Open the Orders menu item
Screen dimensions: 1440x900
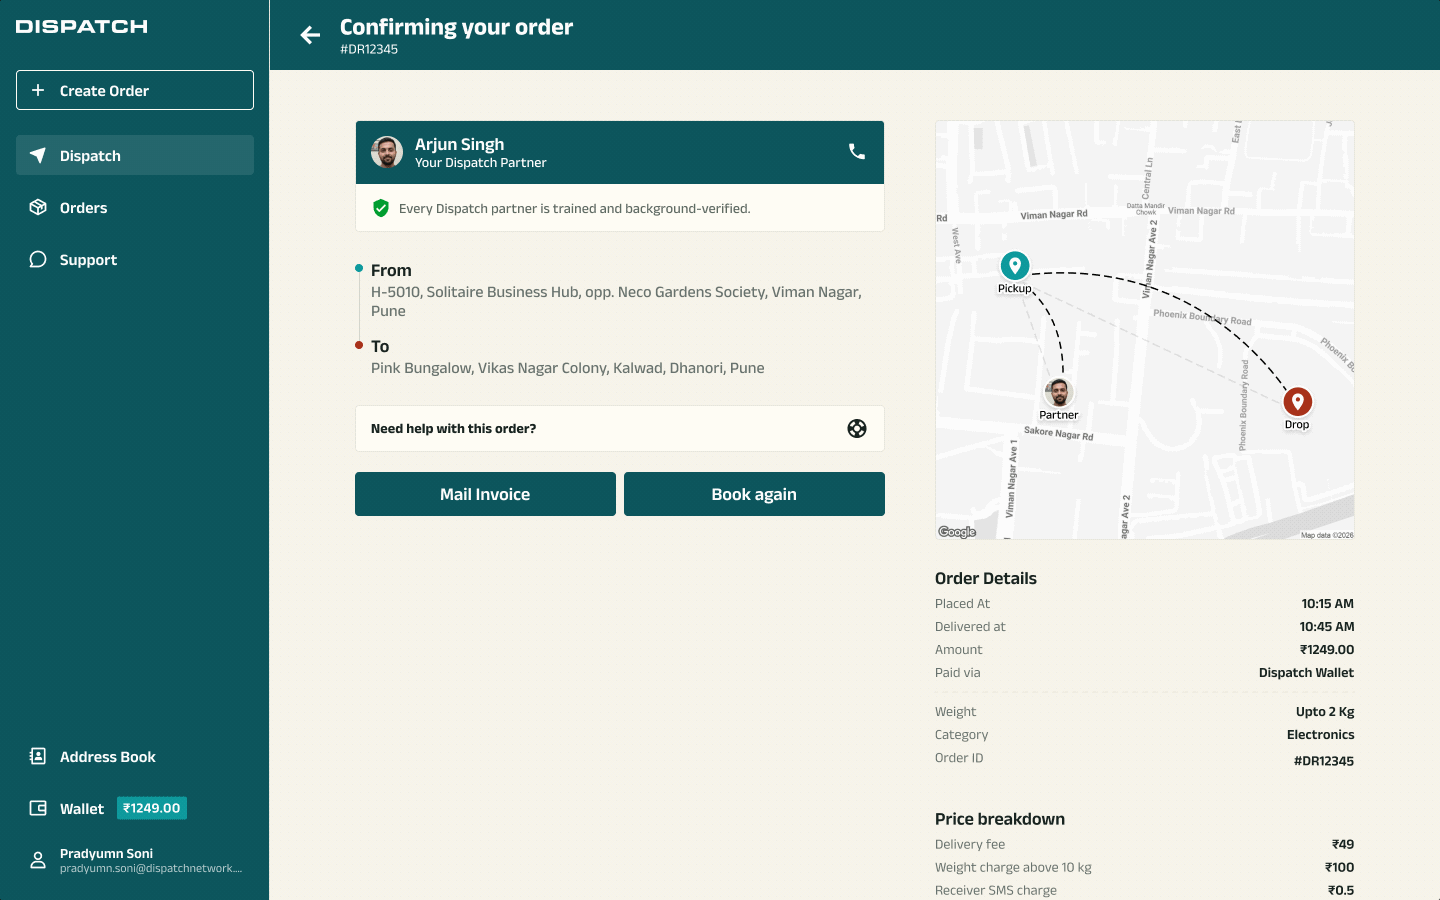(x=135, y=207)
